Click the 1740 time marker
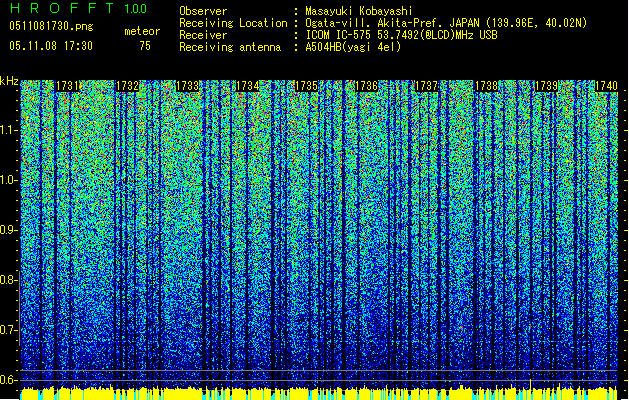This screenshot has height=400, width=629. pyautogui.click(x=606, y=86)
